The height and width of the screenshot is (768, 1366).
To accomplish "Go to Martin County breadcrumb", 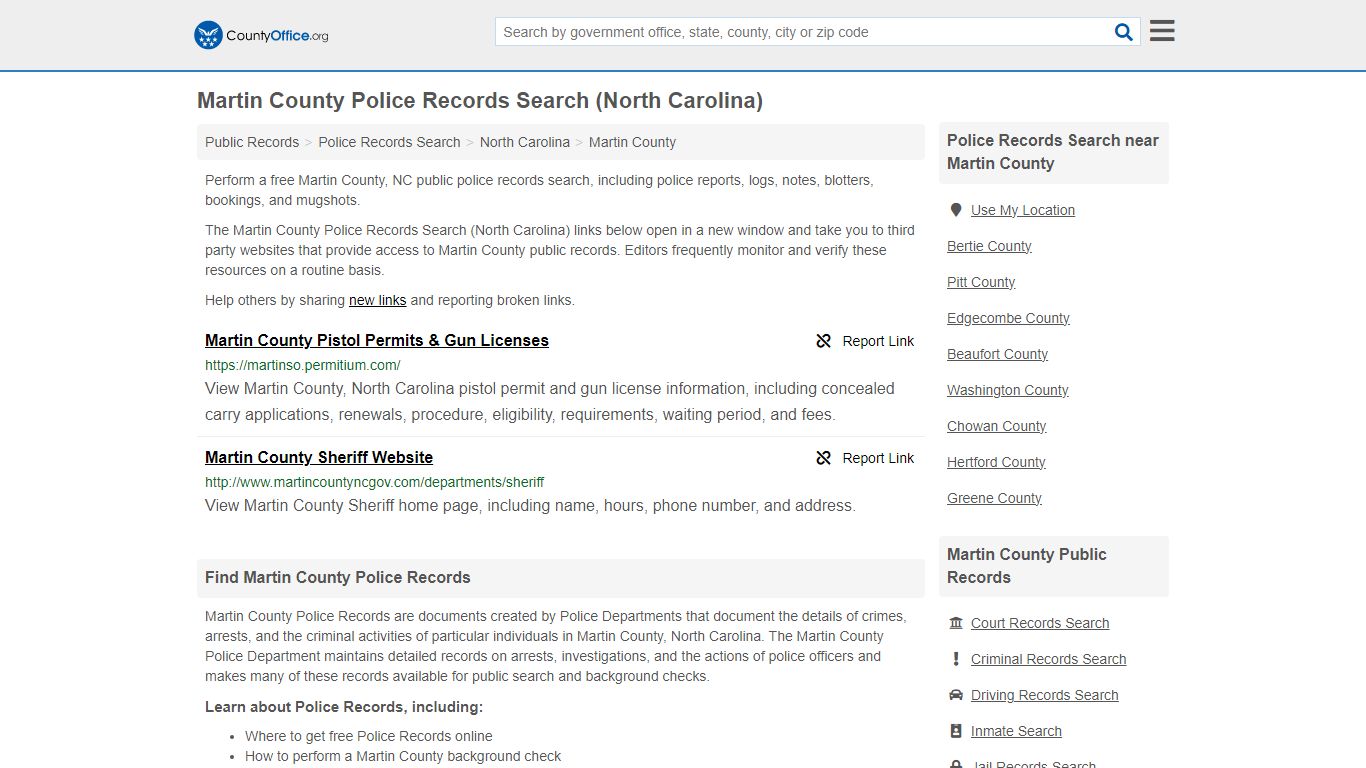I will pyautogui.click(x=632, y=142).
